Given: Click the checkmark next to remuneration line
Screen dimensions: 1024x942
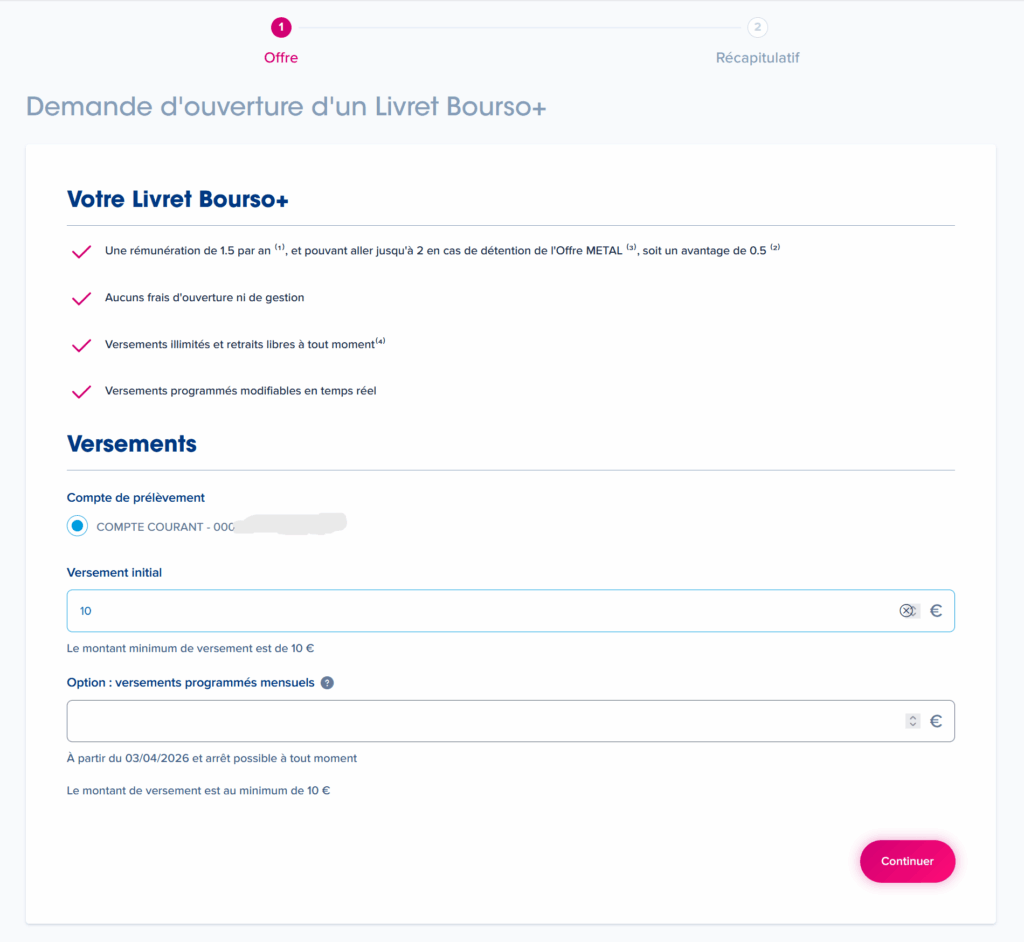Looking at the screenshot, I should [82, 252].
